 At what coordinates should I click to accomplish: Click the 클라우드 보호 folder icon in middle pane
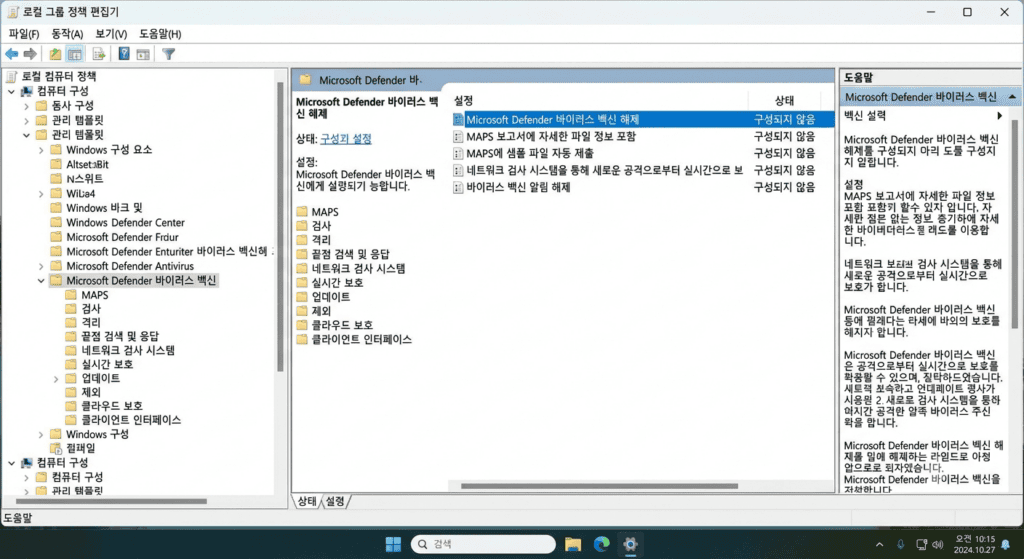302,325
